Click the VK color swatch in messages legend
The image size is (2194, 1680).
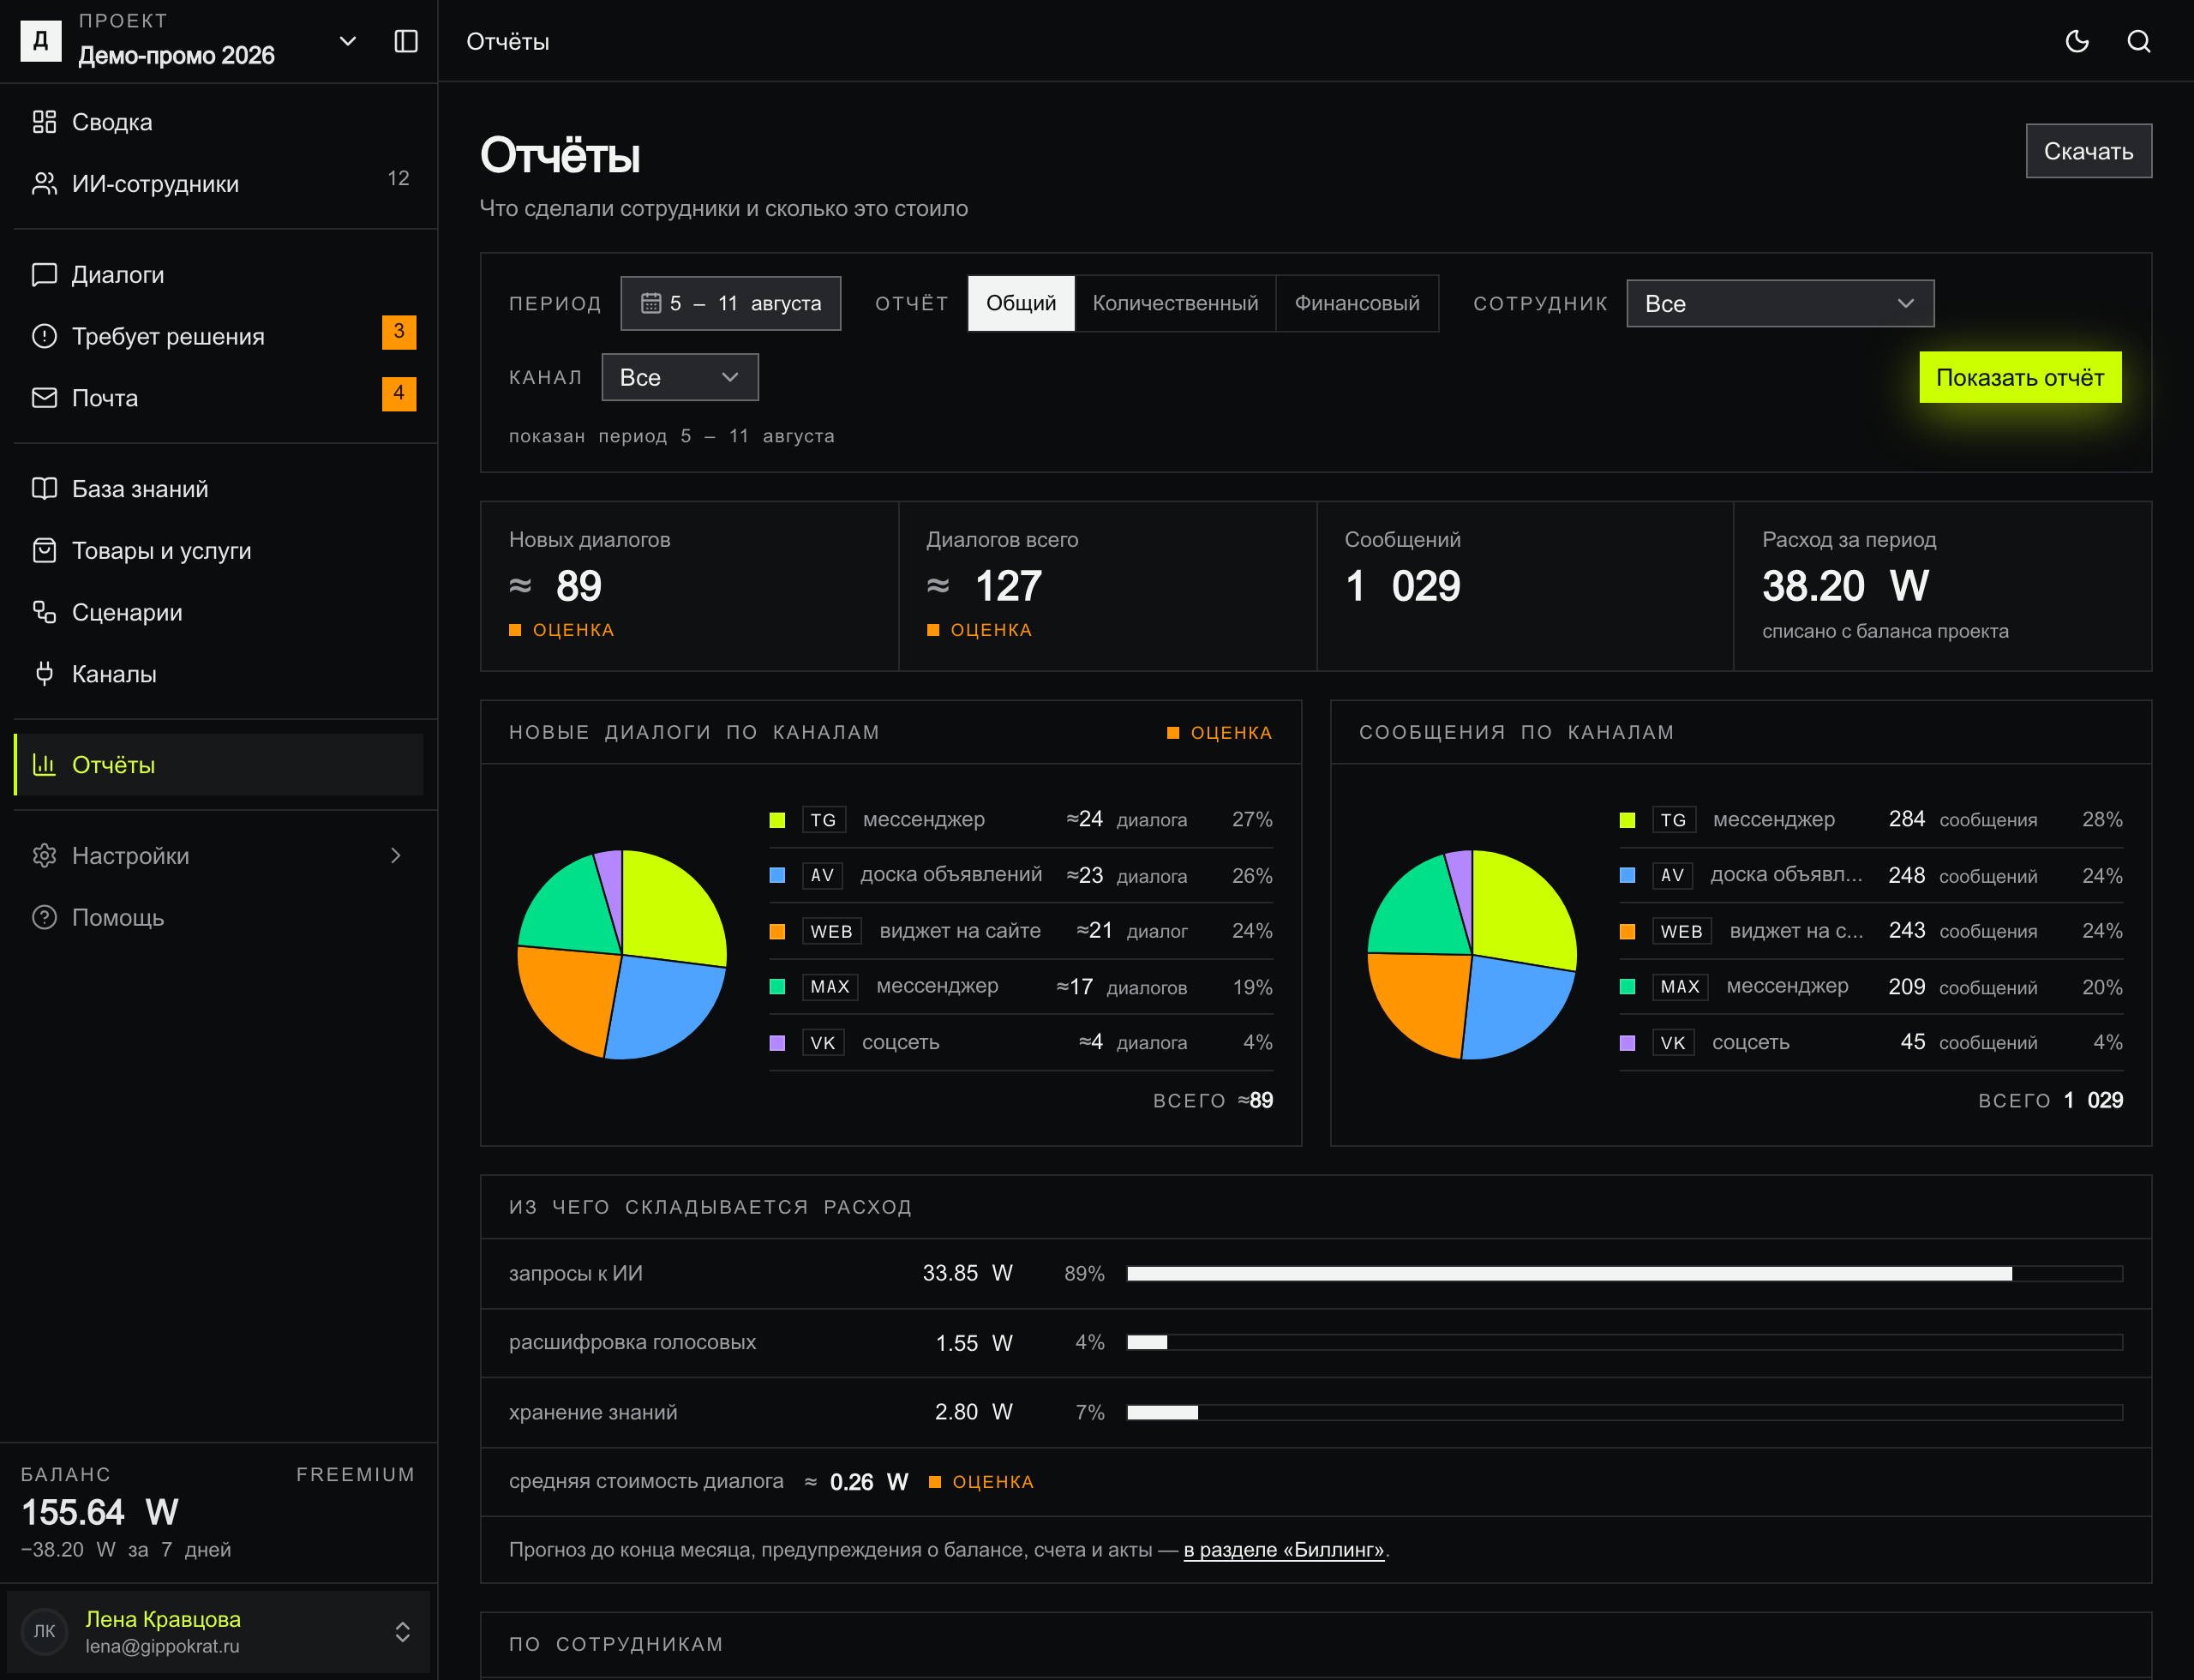pyautogui.click(x=1627, y=1042)
